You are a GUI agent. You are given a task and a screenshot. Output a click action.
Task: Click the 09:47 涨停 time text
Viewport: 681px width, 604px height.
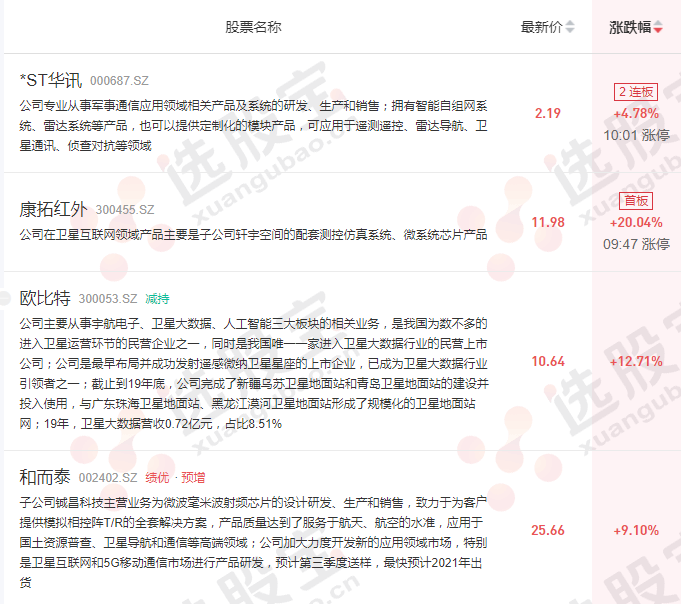coord(636,244)
